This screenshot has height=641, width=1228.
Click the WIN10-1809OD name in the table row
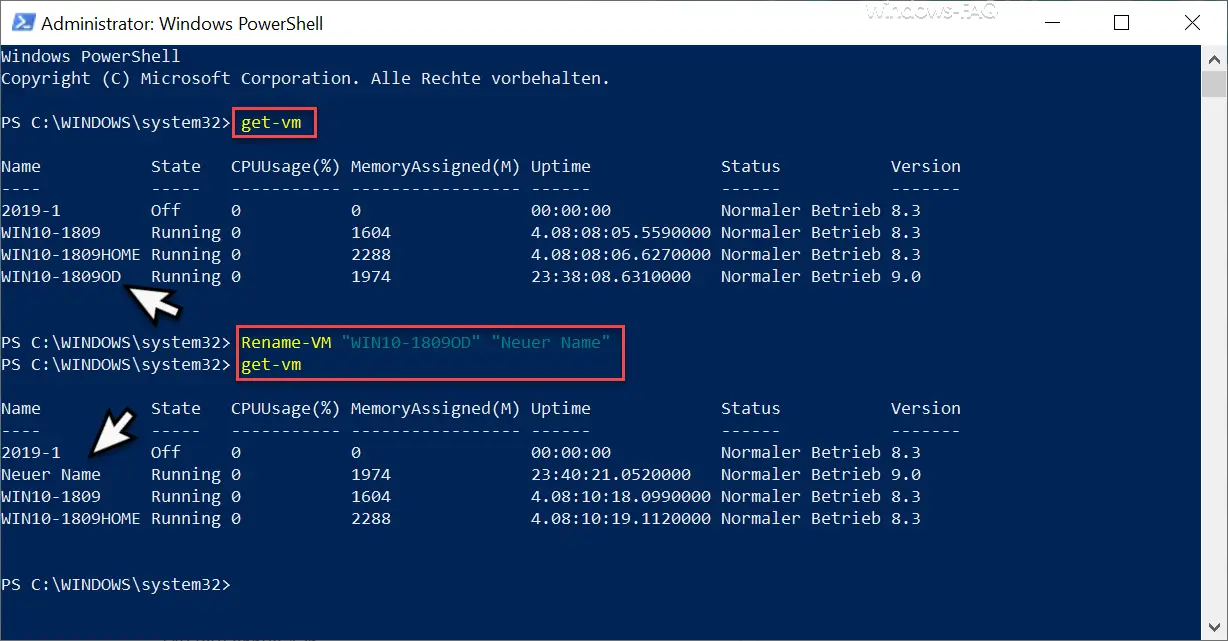(61, 277)
